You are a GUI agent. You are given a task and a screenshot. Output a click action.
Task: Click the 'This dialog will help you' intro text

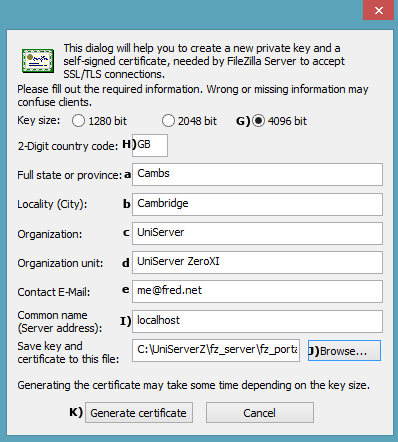point(204,61)
